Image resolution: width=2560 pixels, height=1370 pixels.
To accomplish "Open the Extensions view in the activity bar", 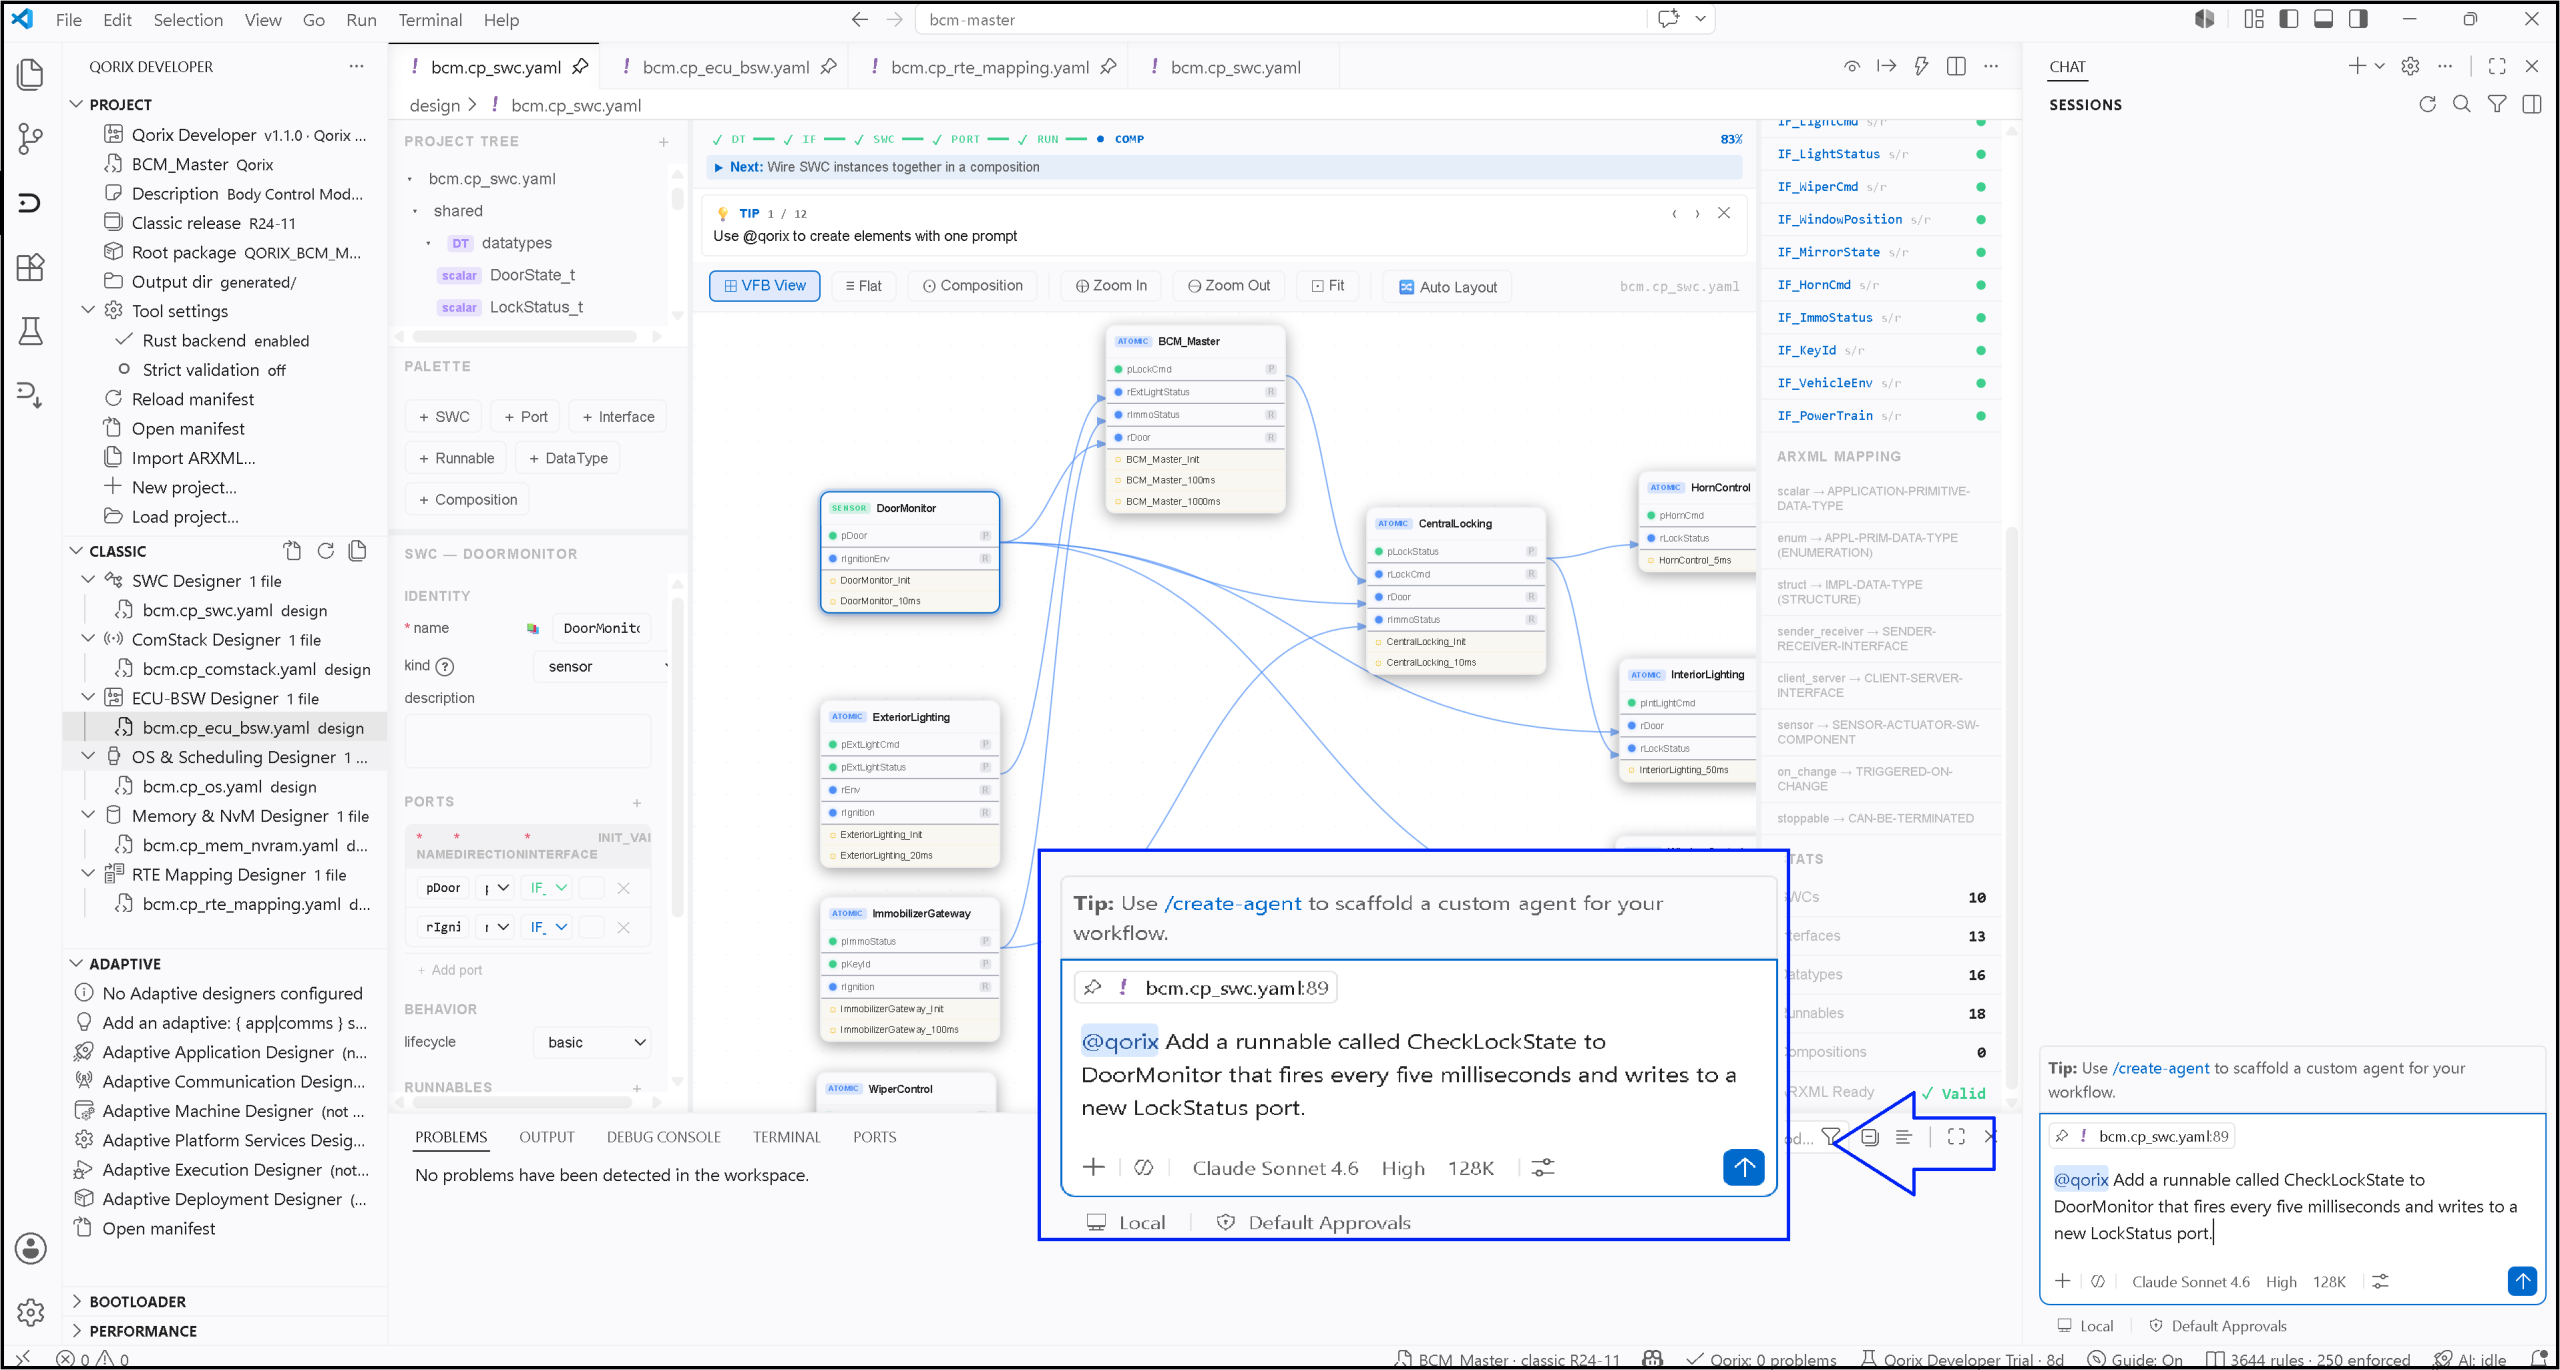I will tap(31, 267).
